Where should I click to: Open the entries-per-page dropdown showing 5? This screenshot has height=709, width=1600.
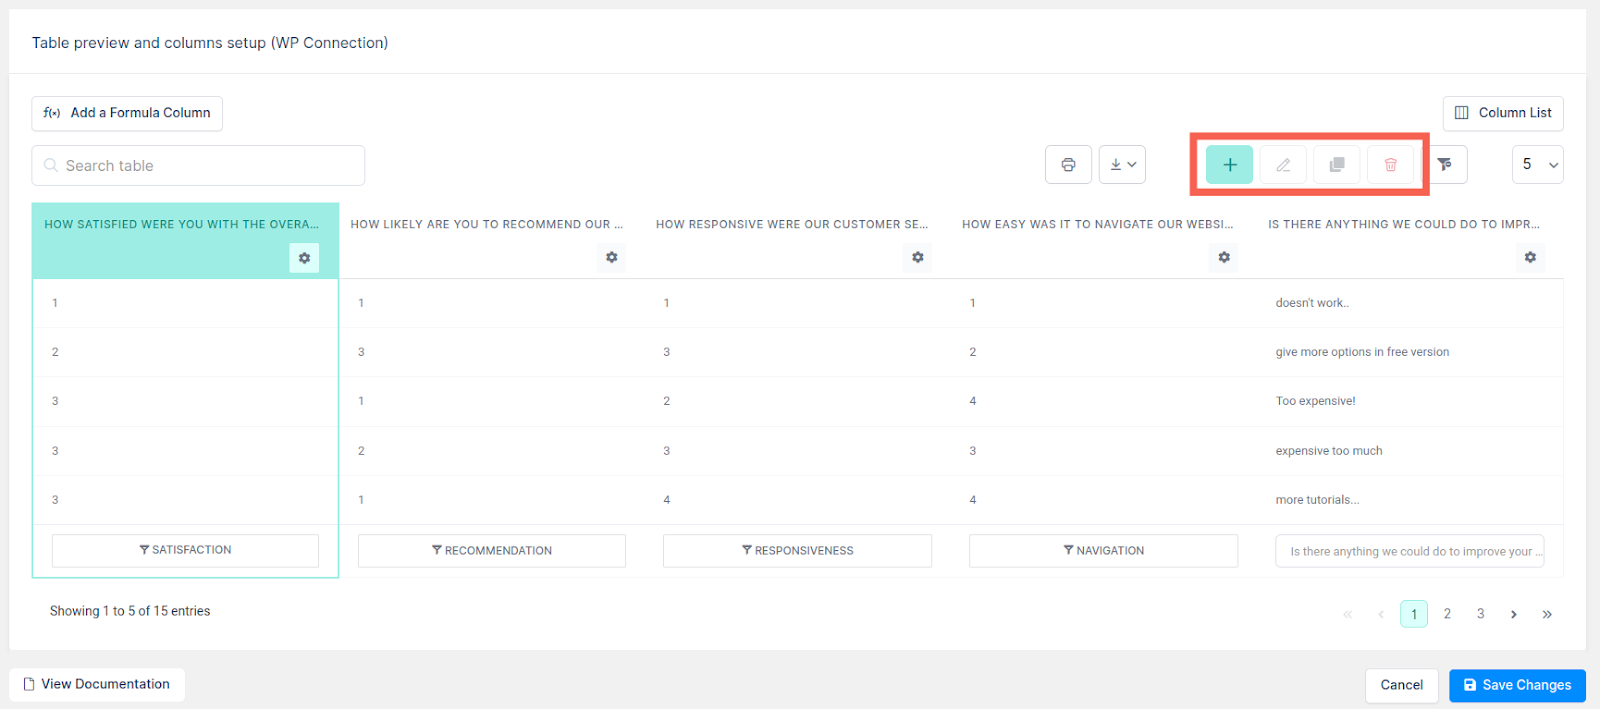pos(1537,165)
